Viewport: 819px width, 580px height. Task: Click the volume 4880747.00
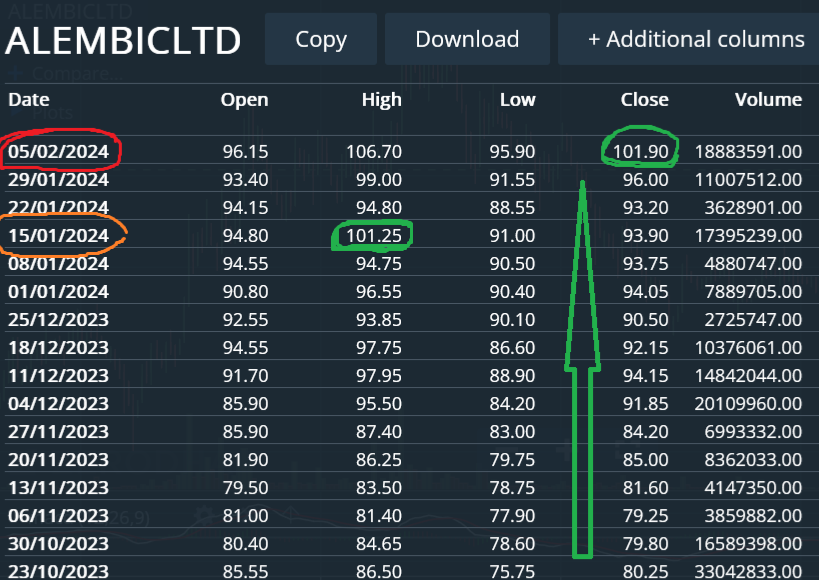click(753, 264)
